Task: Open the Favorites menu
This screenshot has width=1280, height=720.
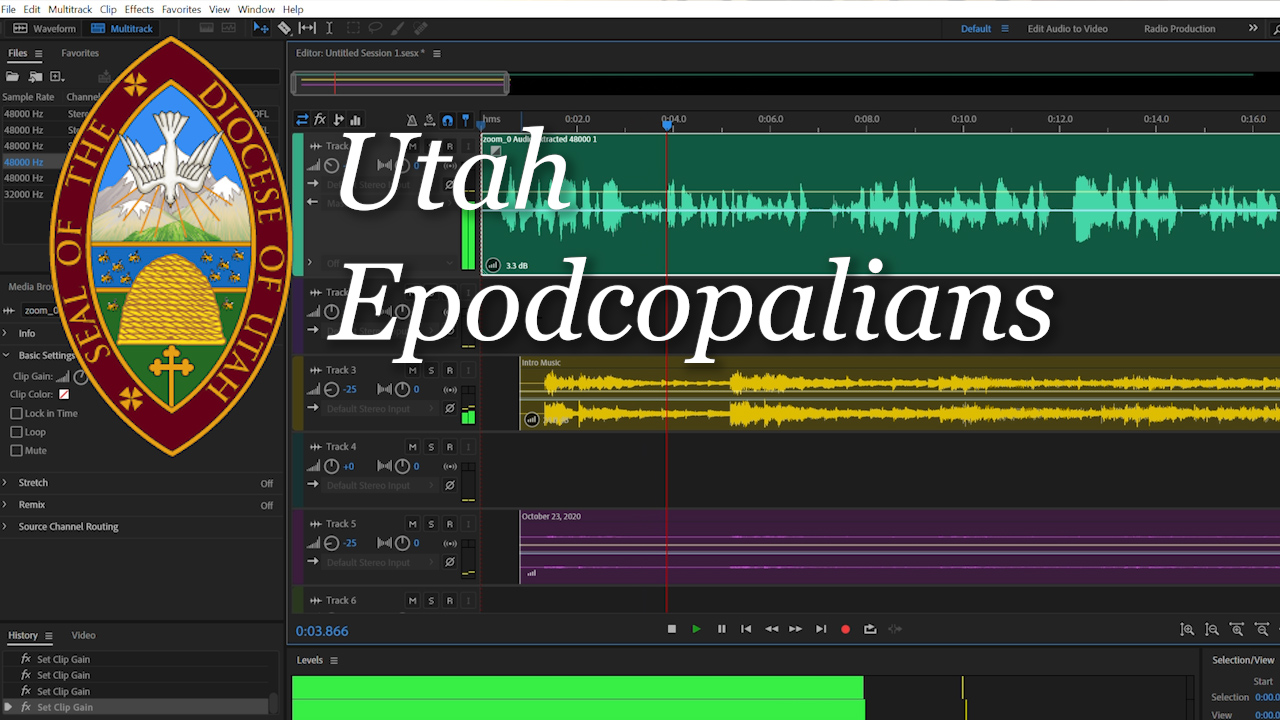Action: [x=181, y=9]
